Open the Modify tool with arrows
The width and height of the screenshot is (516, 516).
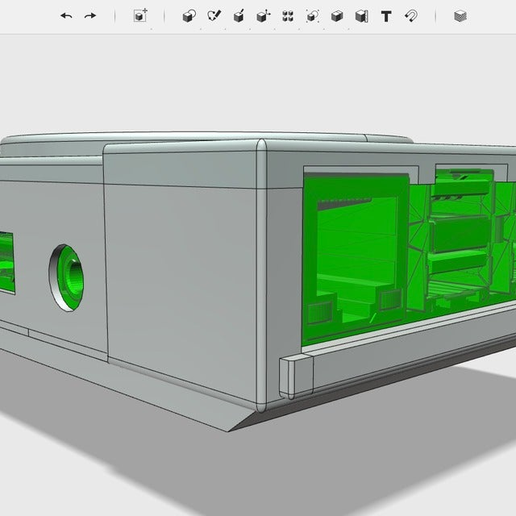pyautogui.click(x=263, y=16)
